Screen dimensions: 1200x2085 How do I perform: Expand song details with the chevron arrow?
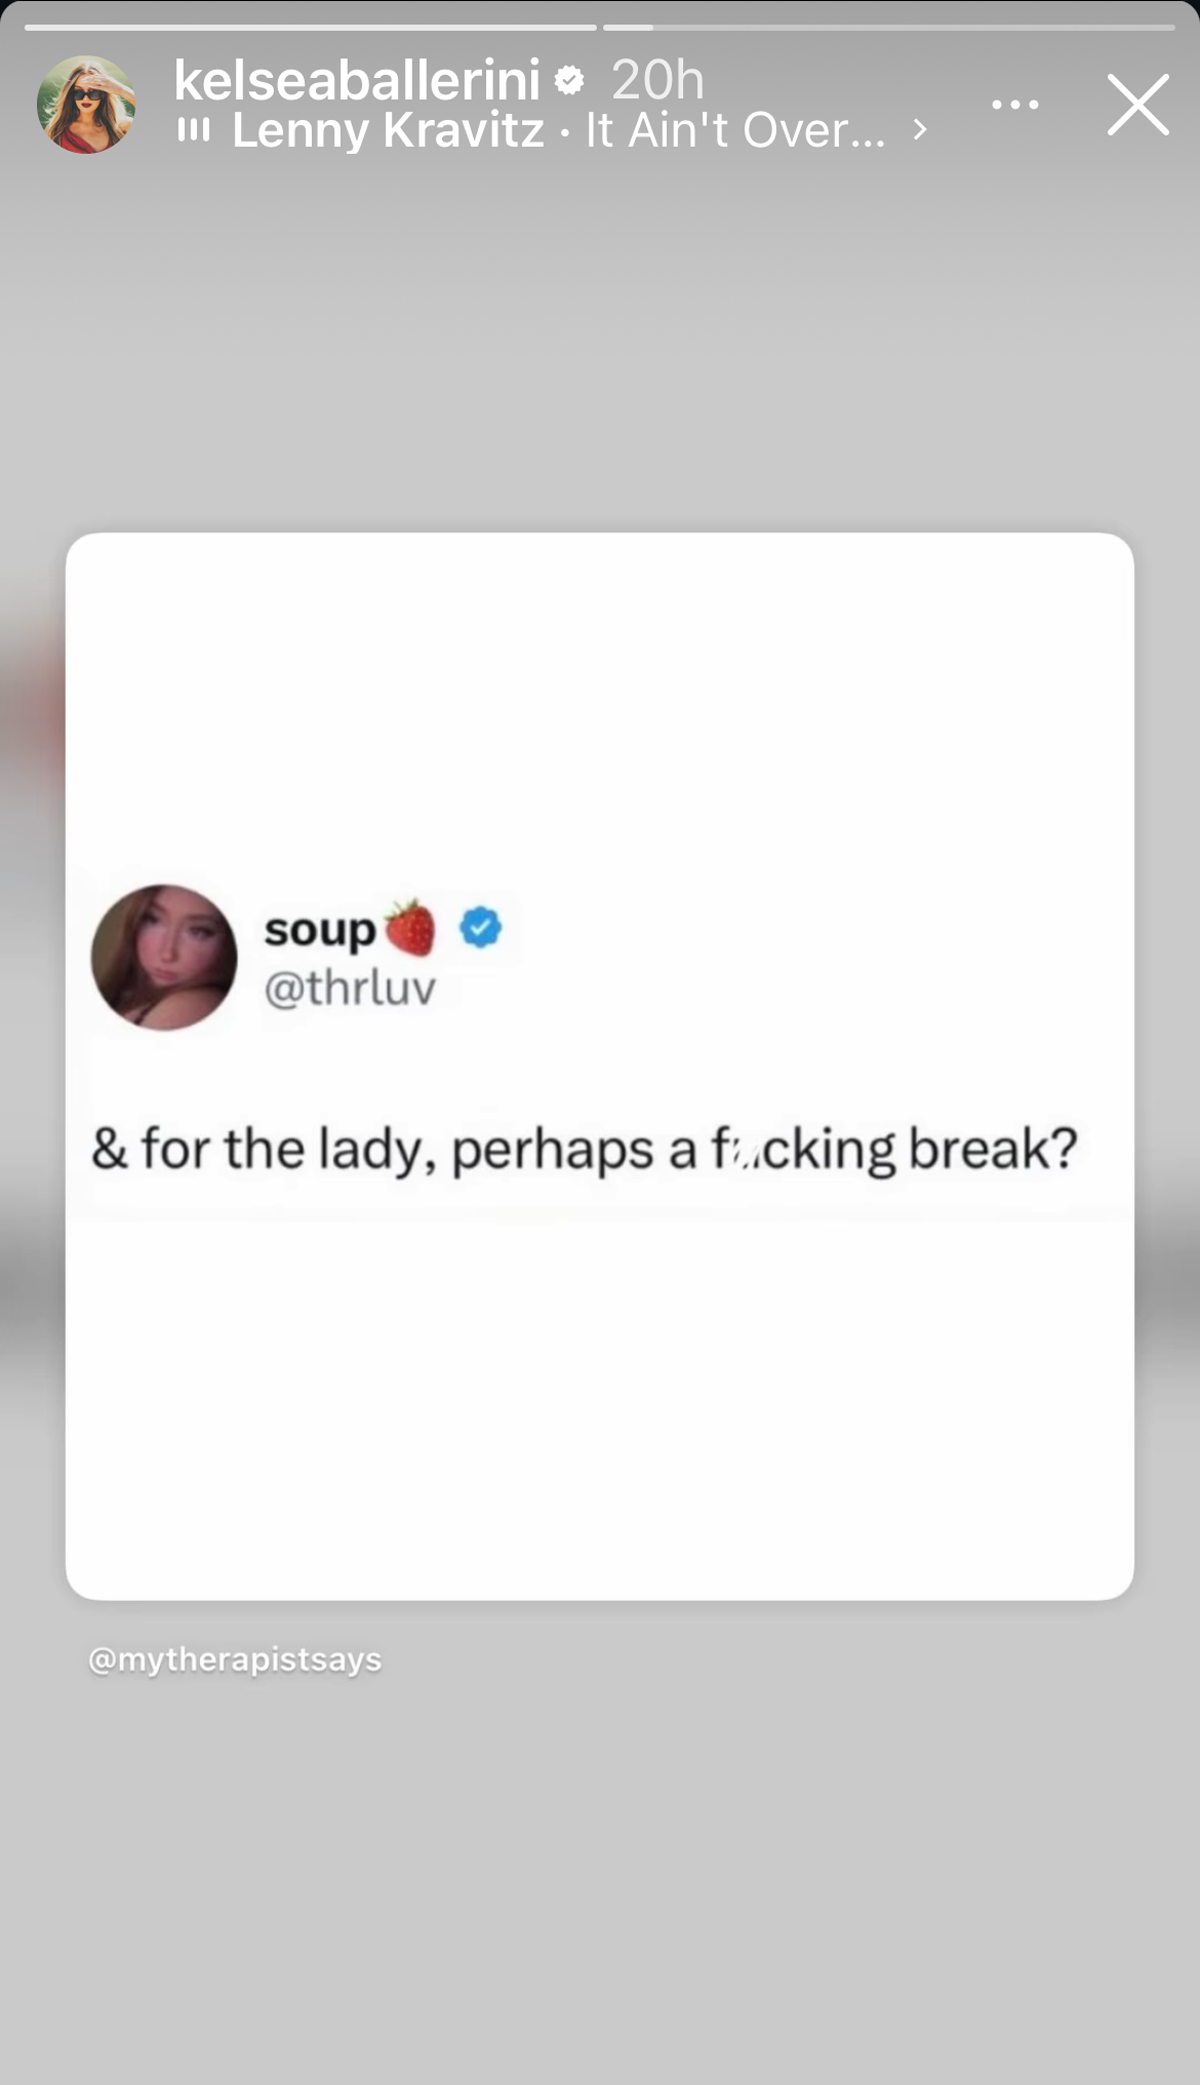point(920,130)
